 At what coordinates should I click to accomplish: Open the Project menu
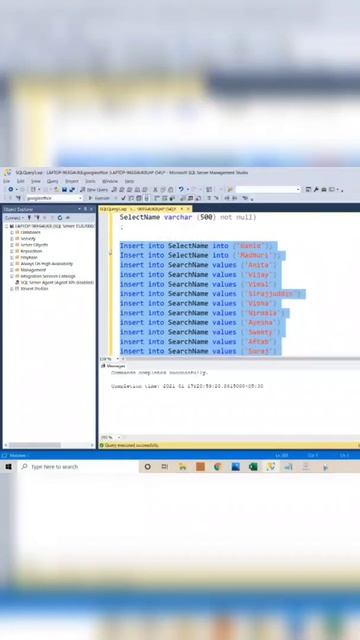coord(72,181)
